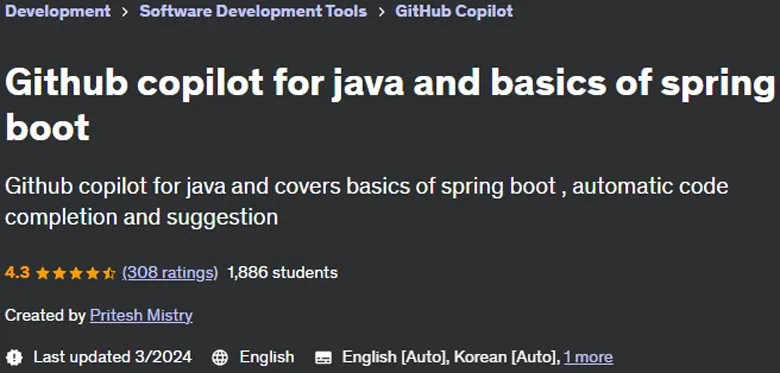Open the (308 ratings) link

170,273
